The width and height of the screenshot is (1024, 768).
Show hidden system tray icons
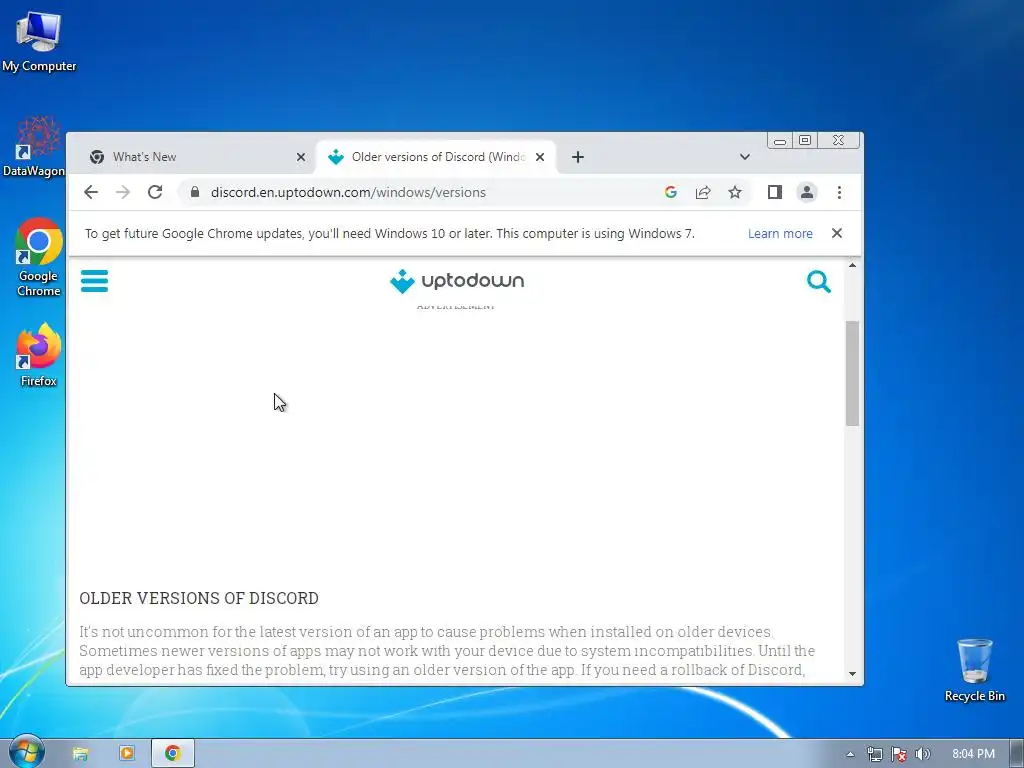click(850, 754)
